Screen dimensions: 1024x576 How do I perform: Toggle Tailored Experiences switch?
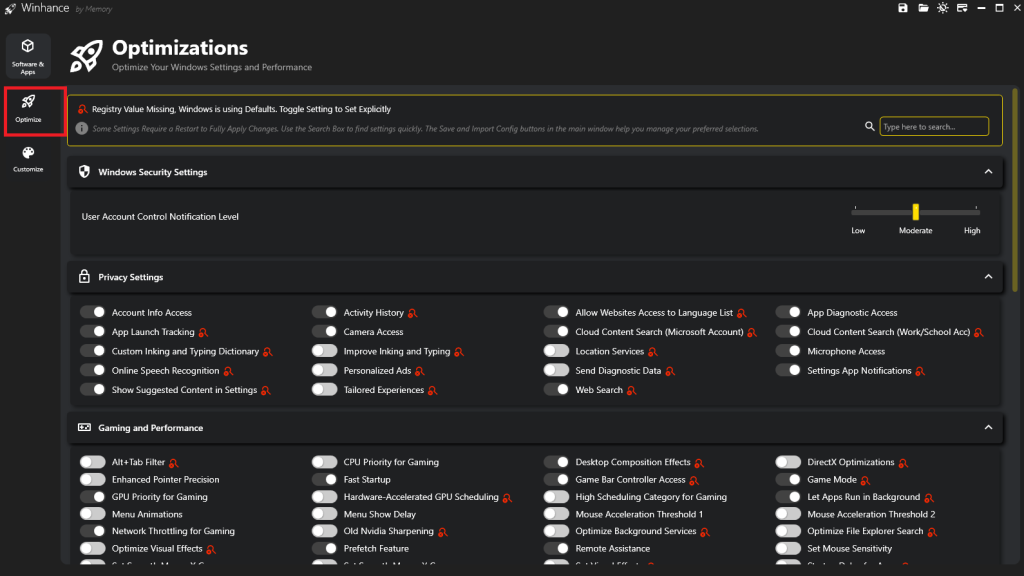pyautogui.click(x=325, y=389)
